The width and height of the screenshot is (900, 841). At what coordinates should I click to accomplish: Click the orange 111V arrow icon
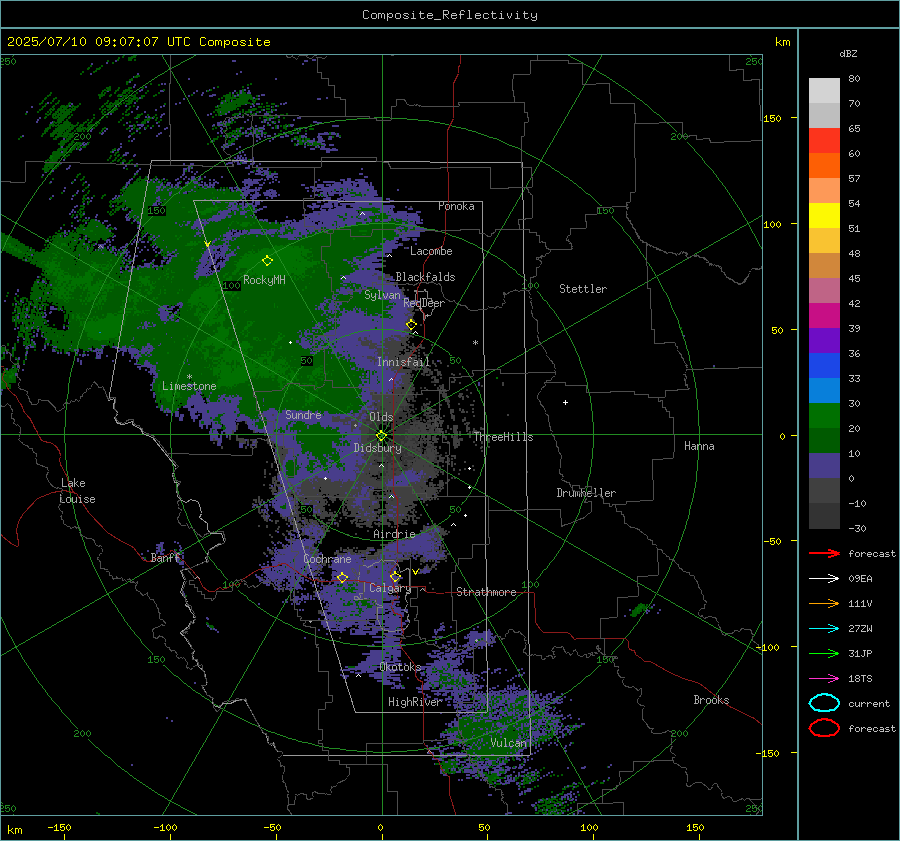pyautogui.click(x=824, y=603)
